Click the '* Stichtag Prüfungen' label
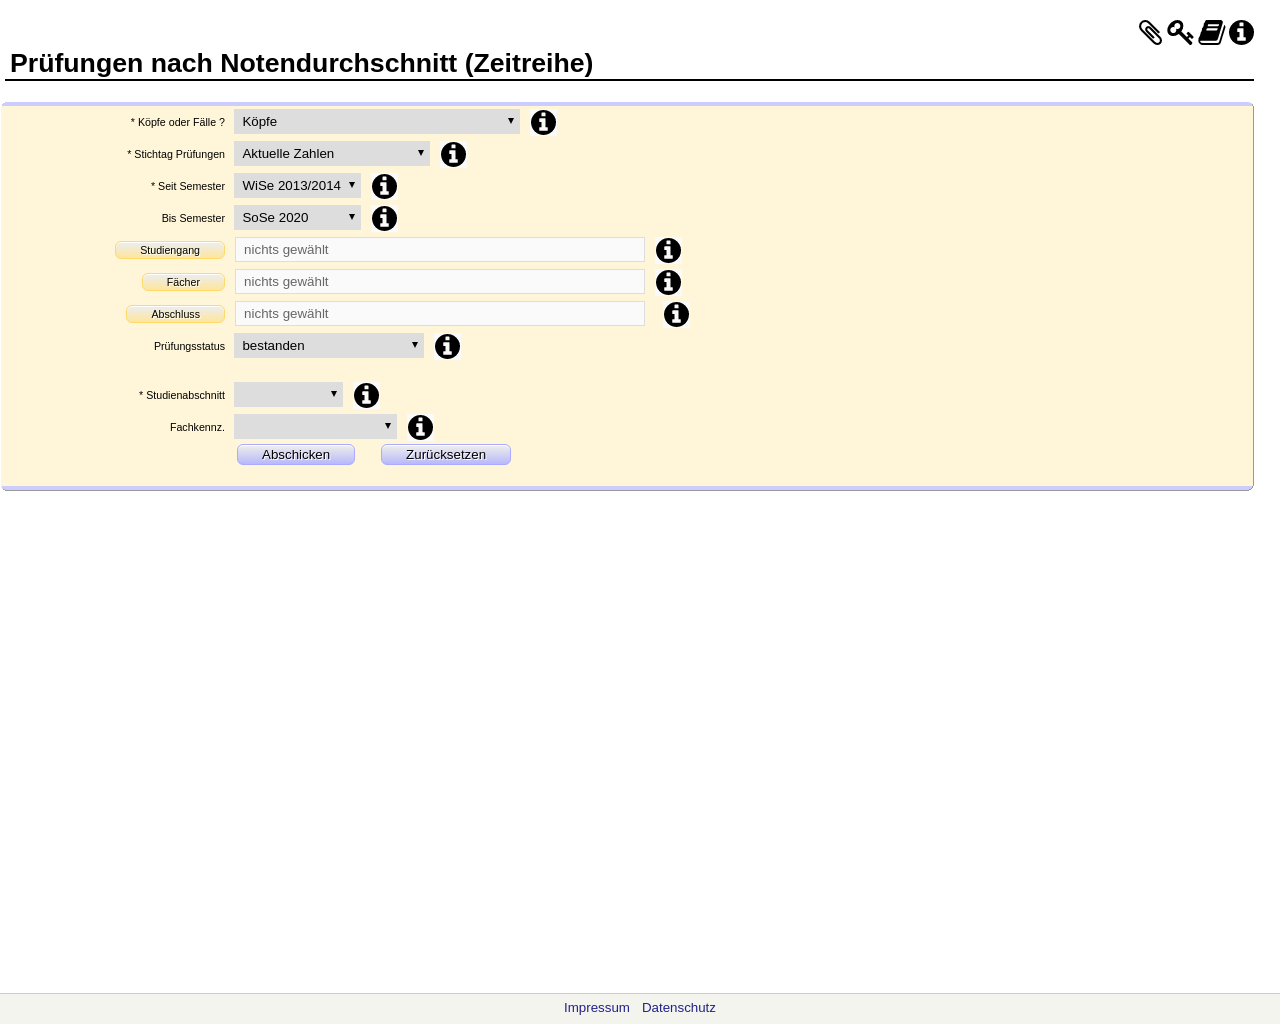This screenshot has height=1024, width=1280. (176, 154)
